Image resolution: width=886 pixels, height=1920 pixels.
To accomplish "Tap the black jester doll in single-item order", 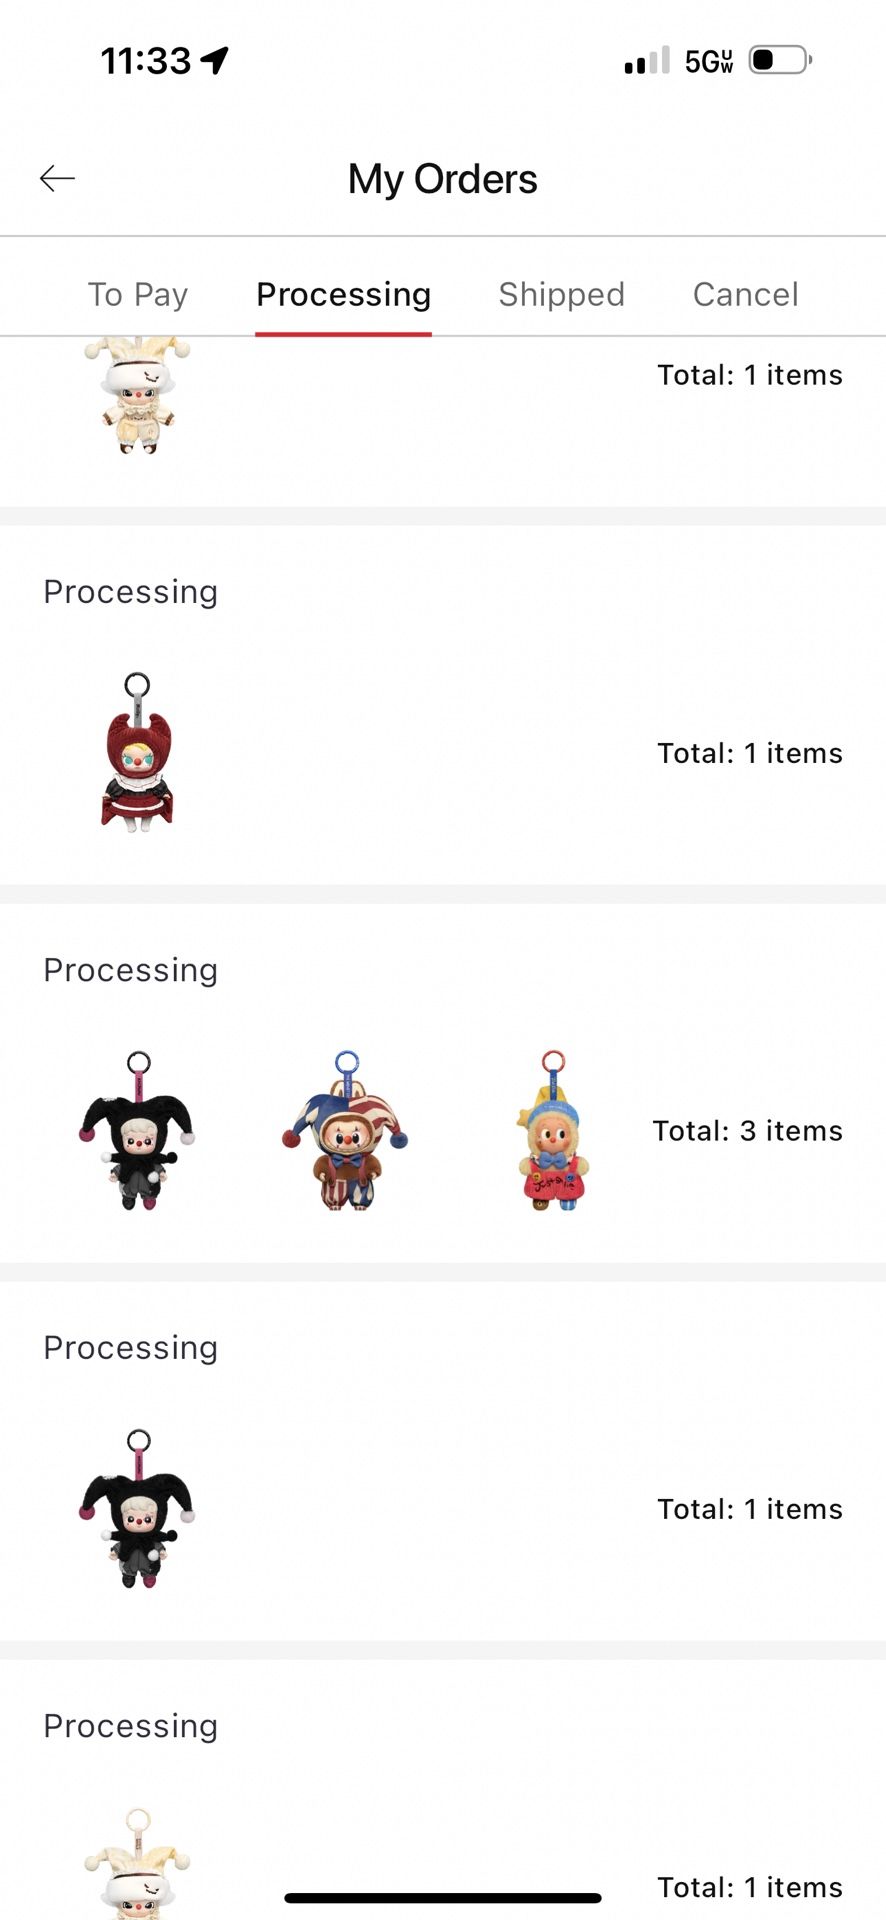I will pyautogui.click(x=137, y=1508).
